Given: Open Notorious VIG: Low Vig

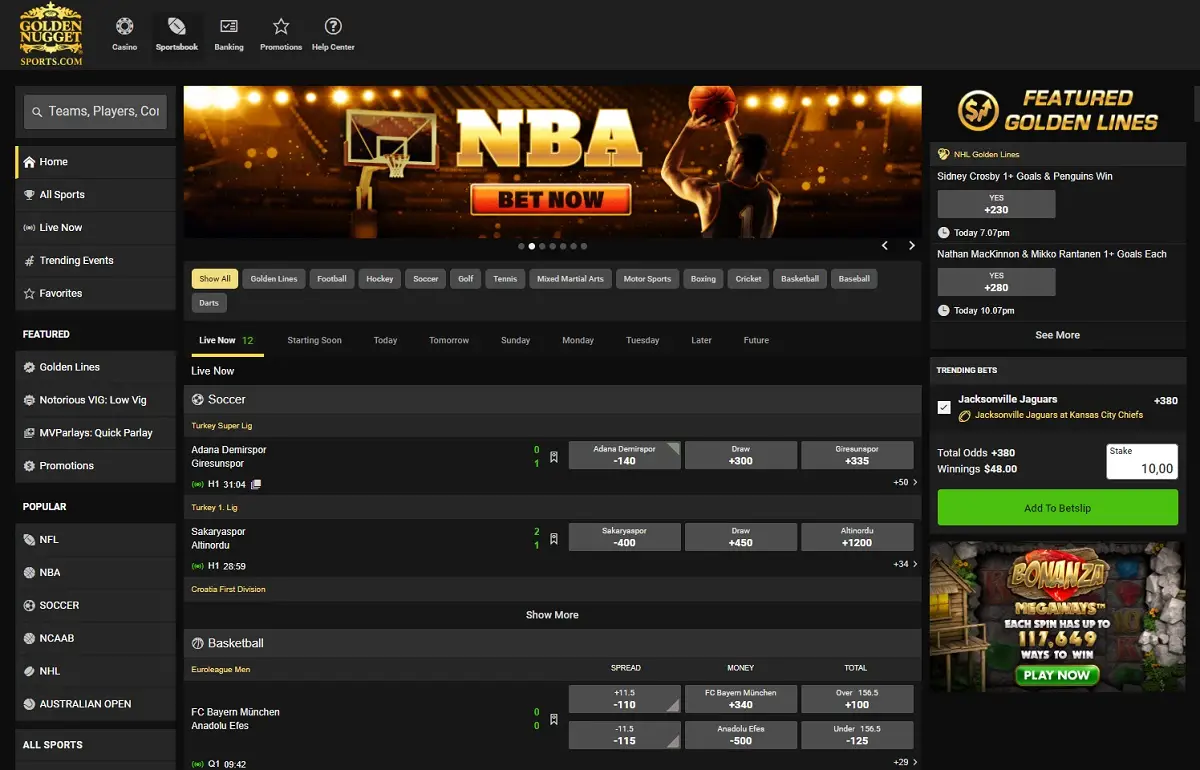Looking at the screenshot, I should 96,400.
